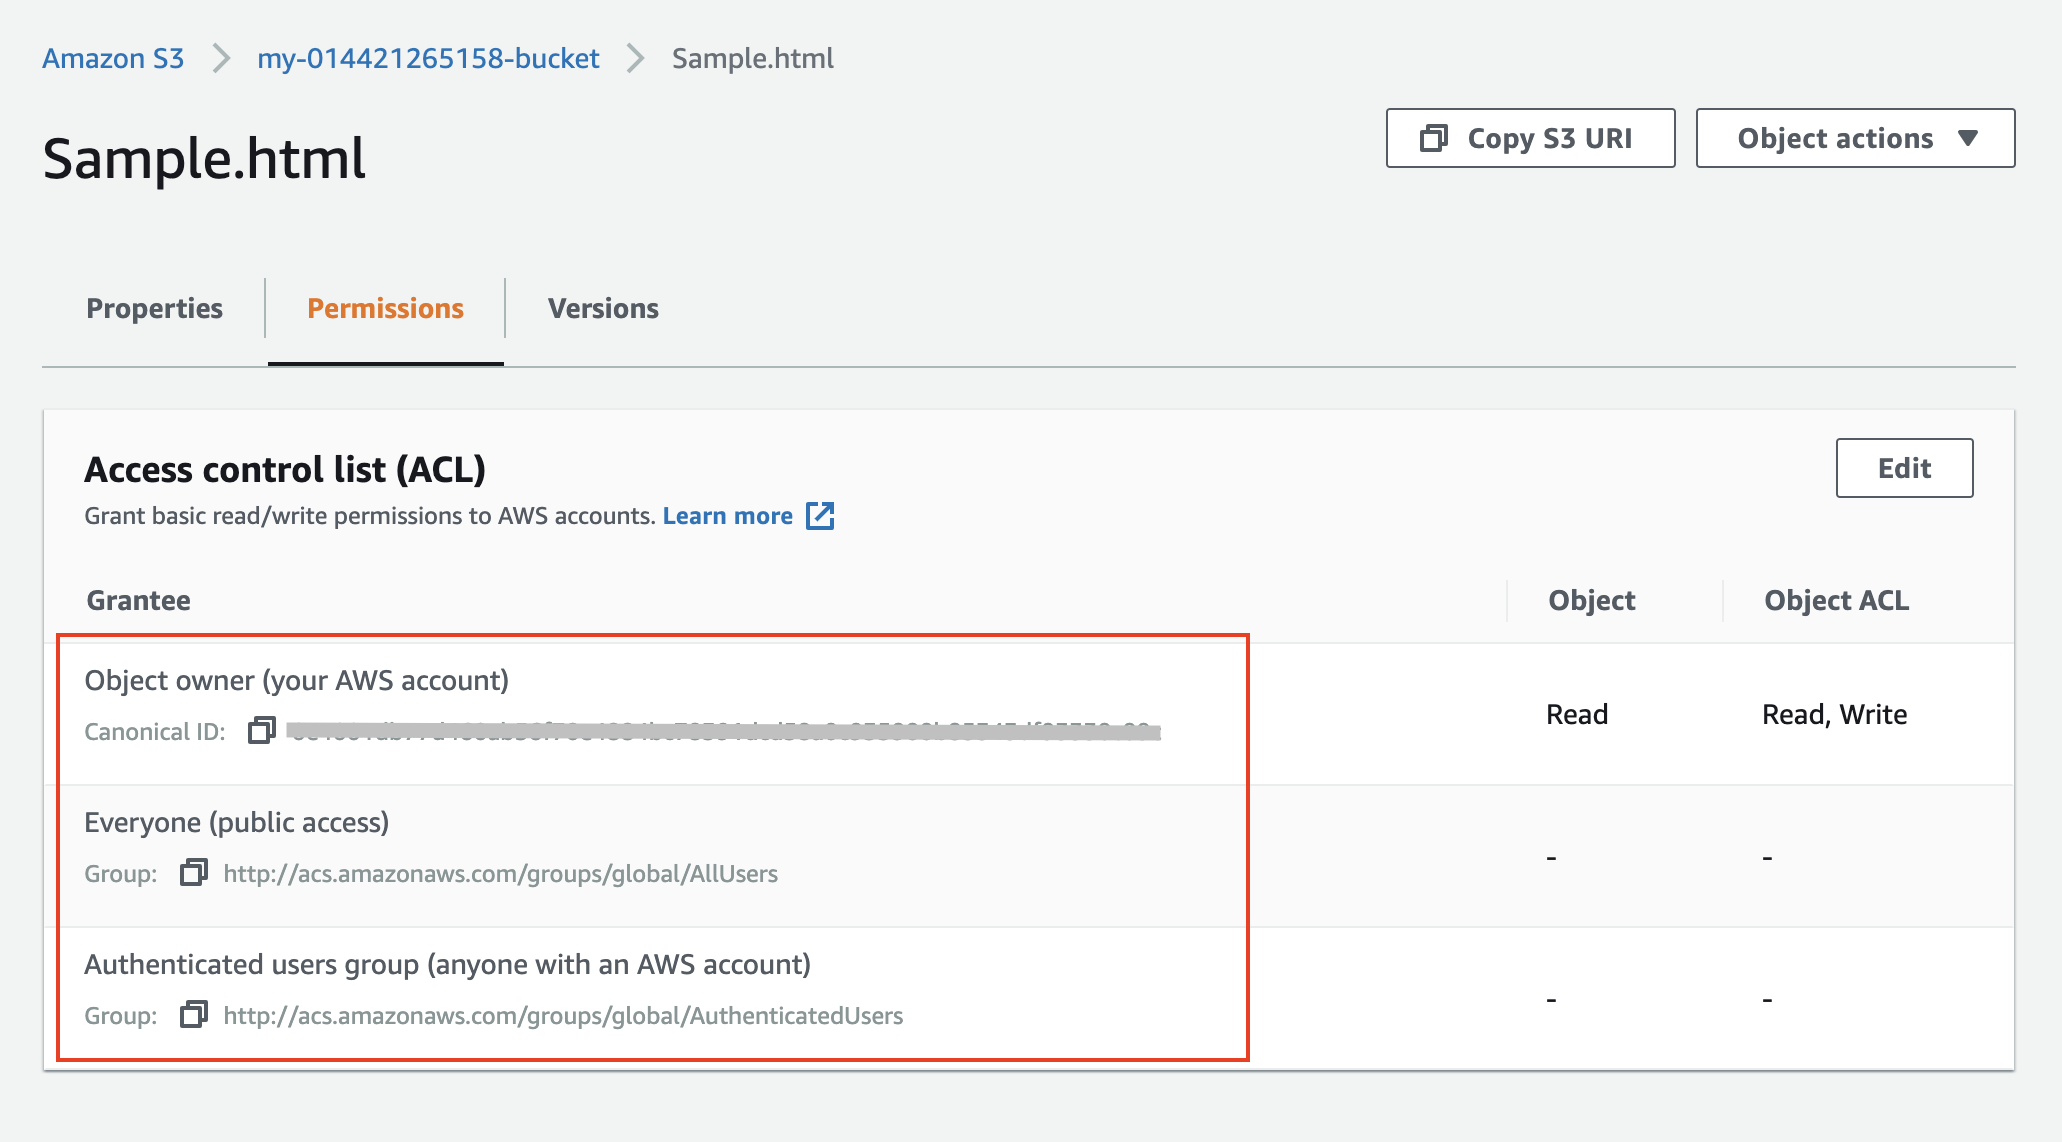Copy the Canonical ID using copy icon

(x=261, y=731)
